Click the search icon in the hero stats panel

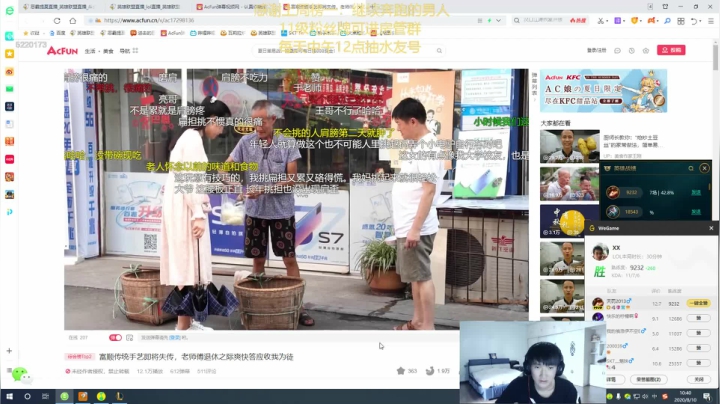tap(691, 168)
